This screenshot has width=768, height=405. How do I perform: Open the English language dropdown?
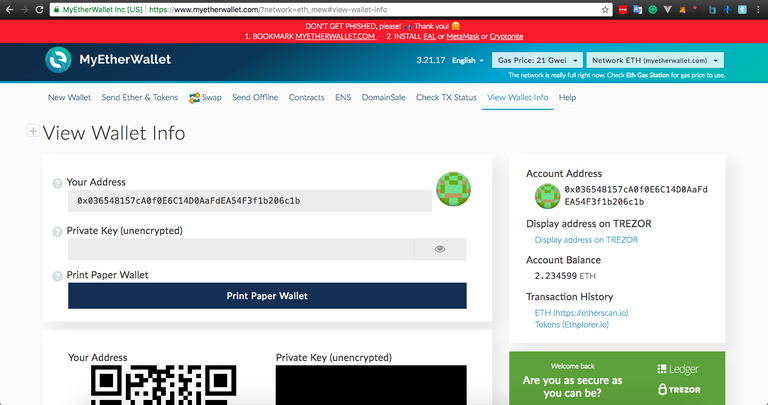(468, 60)
